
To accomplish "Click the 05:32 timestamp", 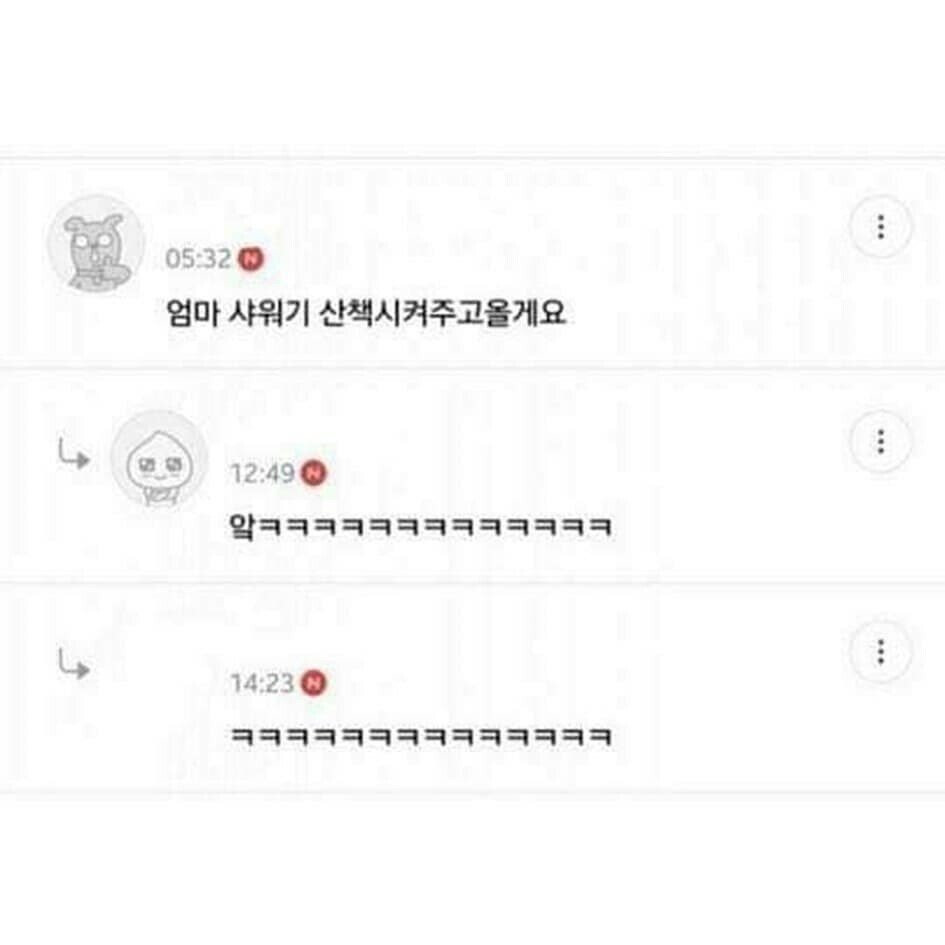I will tap(198, 259).
